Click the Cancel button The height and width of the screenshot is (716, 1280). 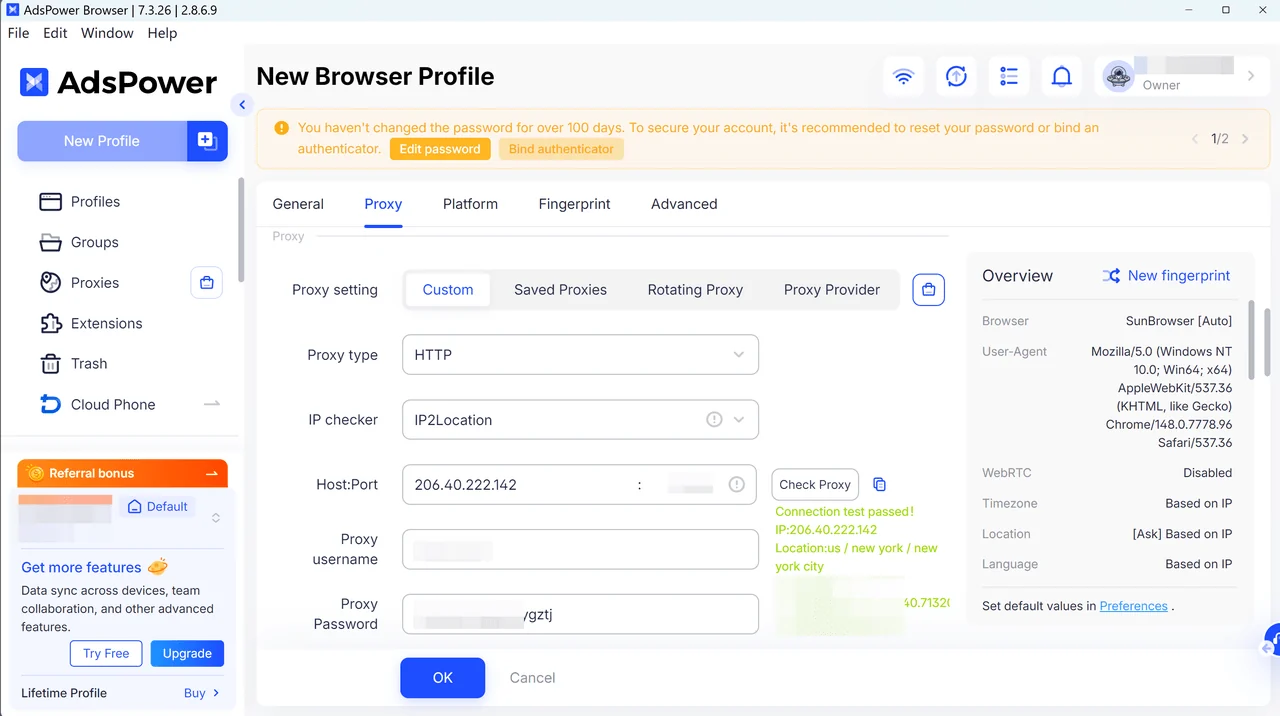[532, 678]
